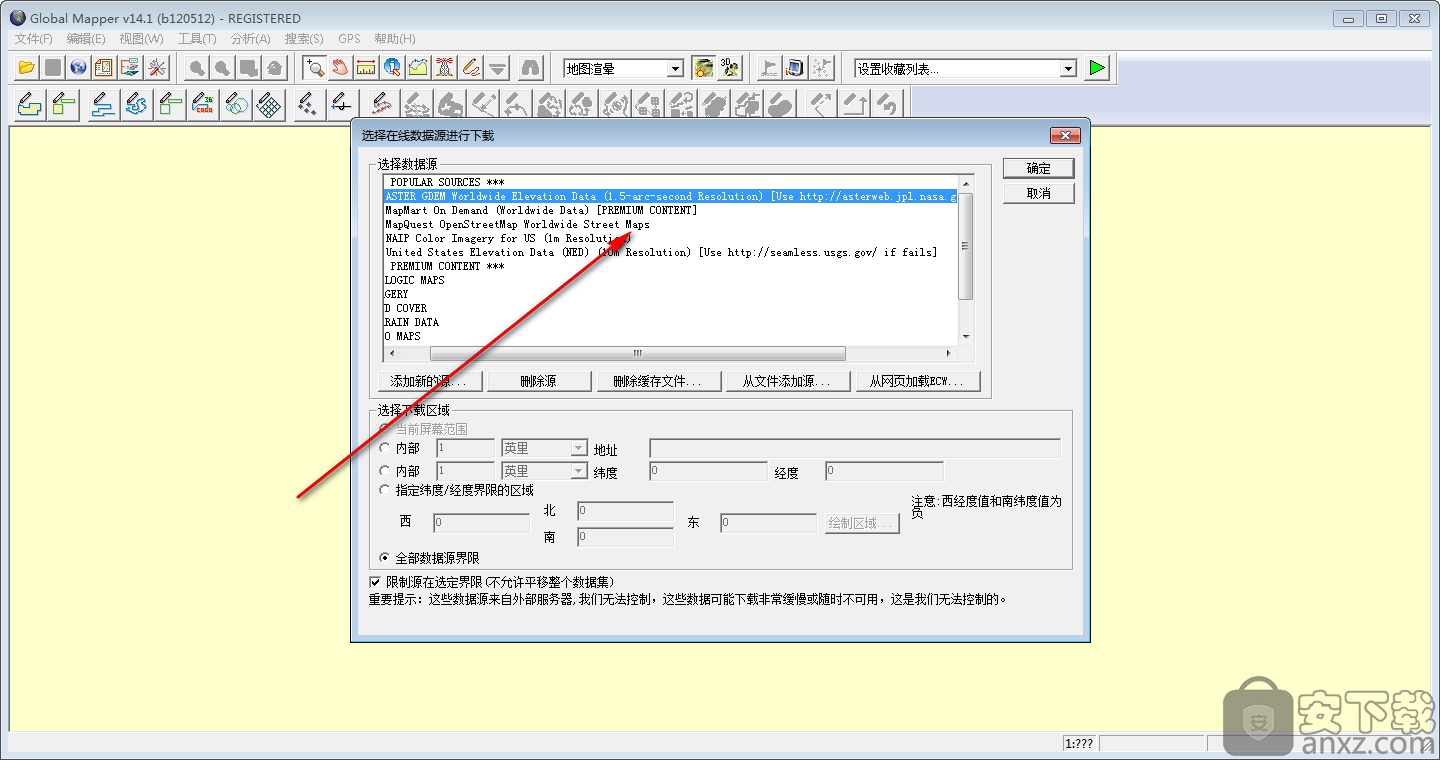Viewport: 1440px width, 760px height.
Task: Select the COGO input tool
Action: pos(203,104)
